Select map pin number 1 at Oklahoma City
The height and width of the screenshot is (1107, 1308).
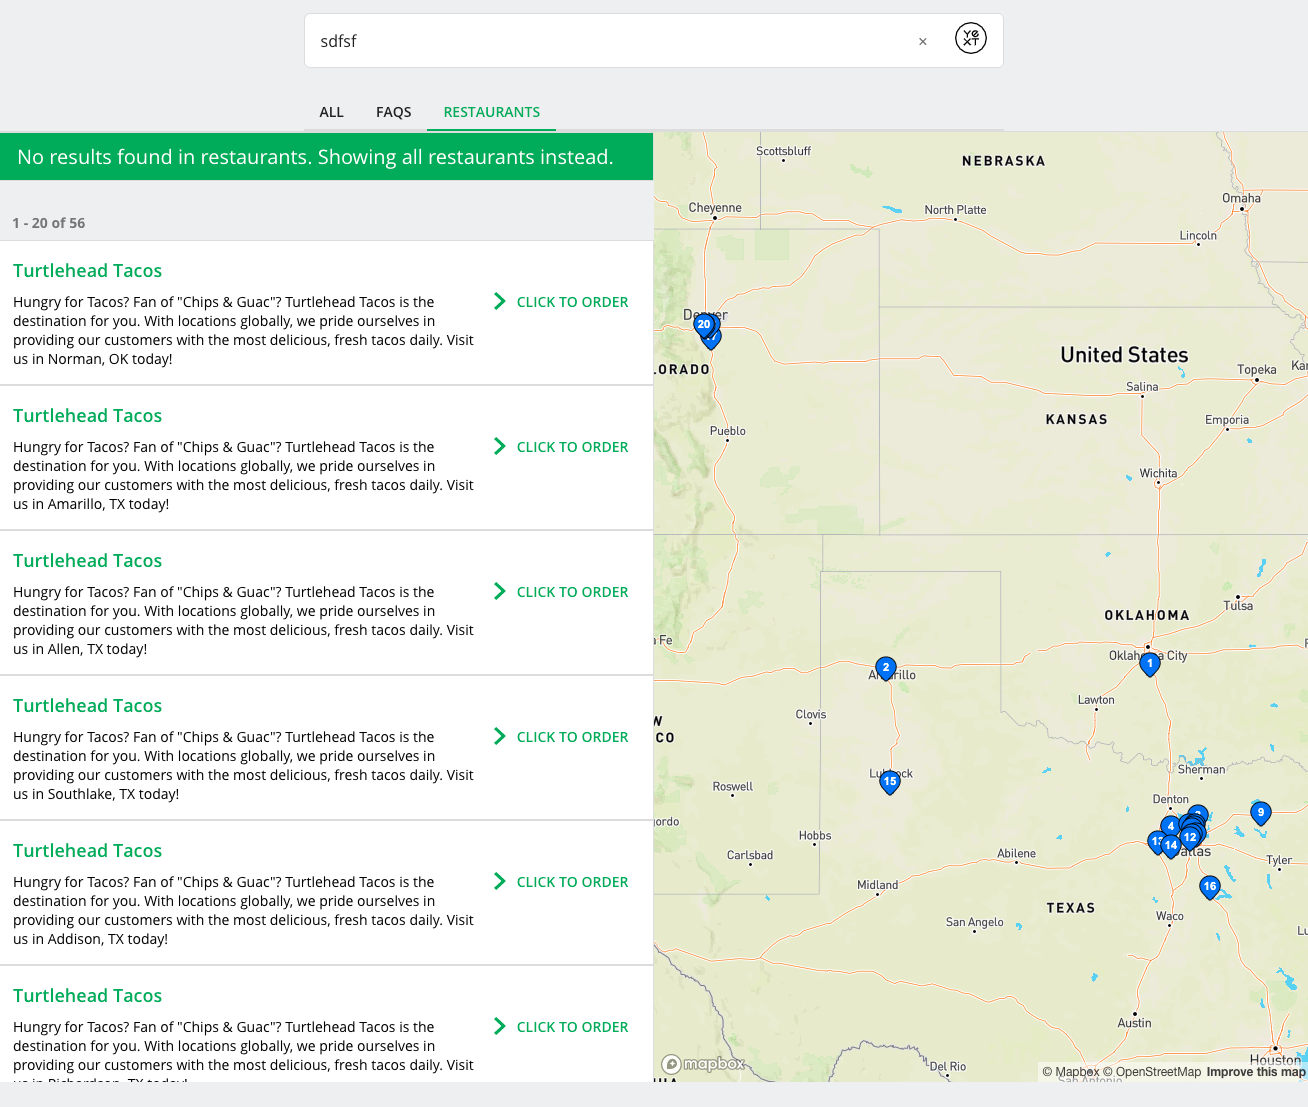[x=1150, y=663]
